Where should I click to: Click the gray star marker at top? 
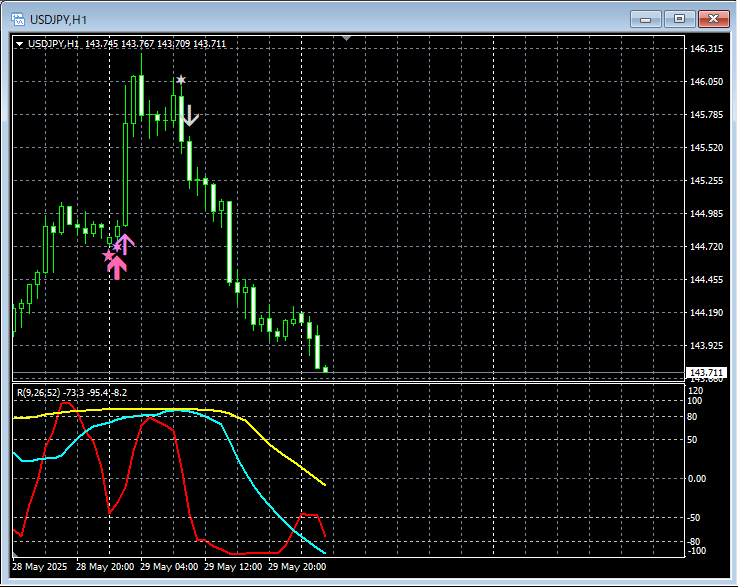pos(181,80)
